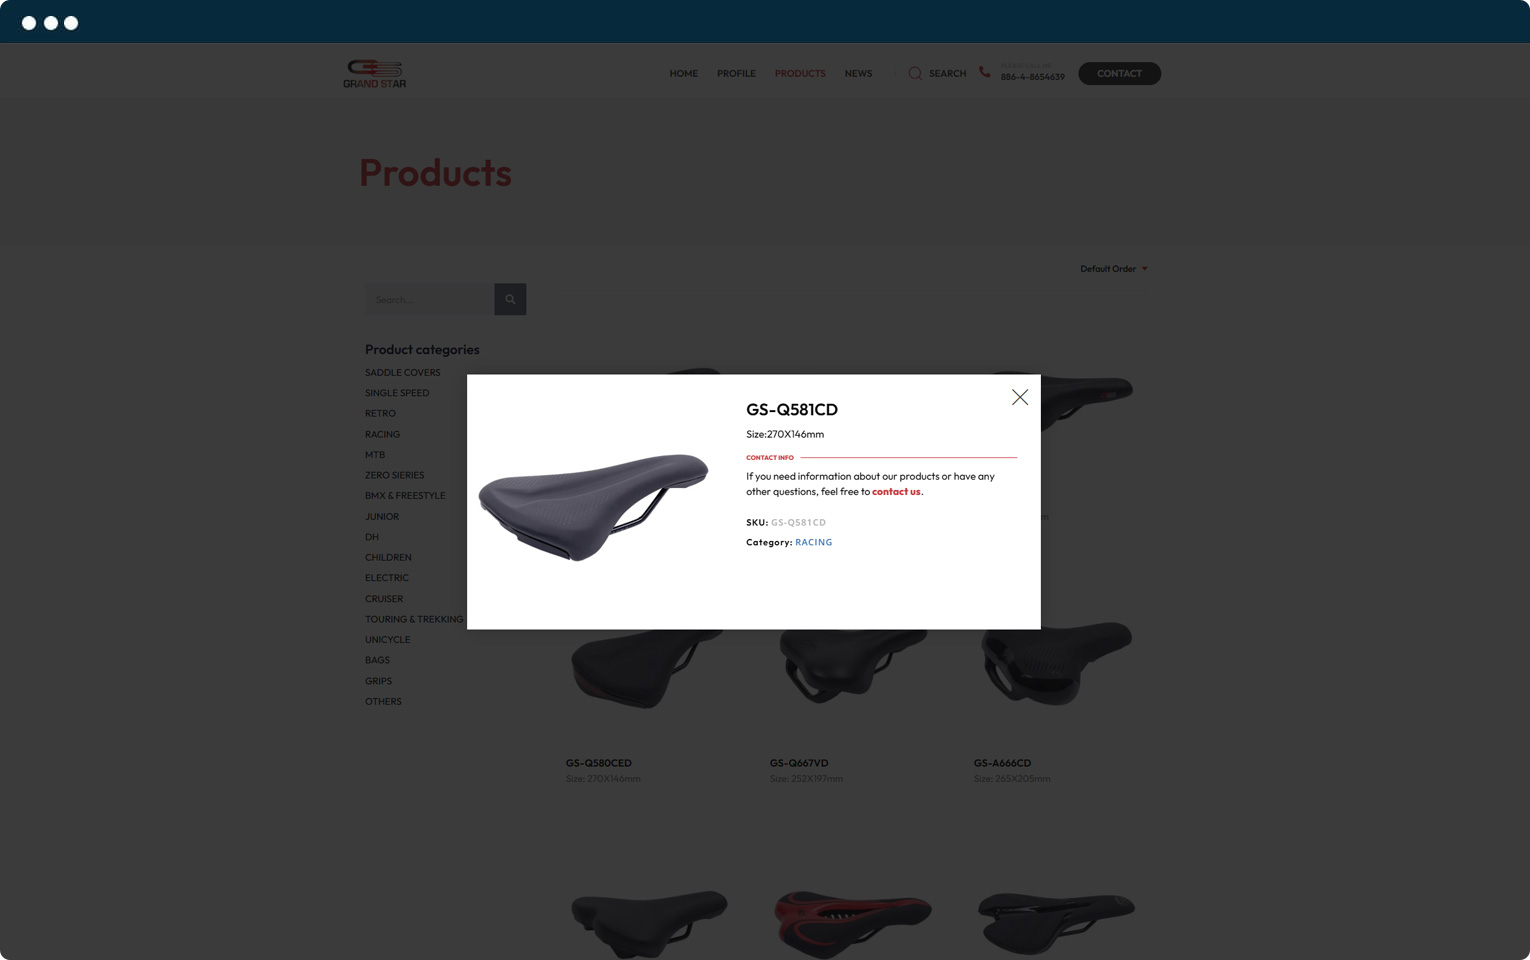Open the GS-A666CD product title
The image size is (1530, 960).
point(1002,762)
